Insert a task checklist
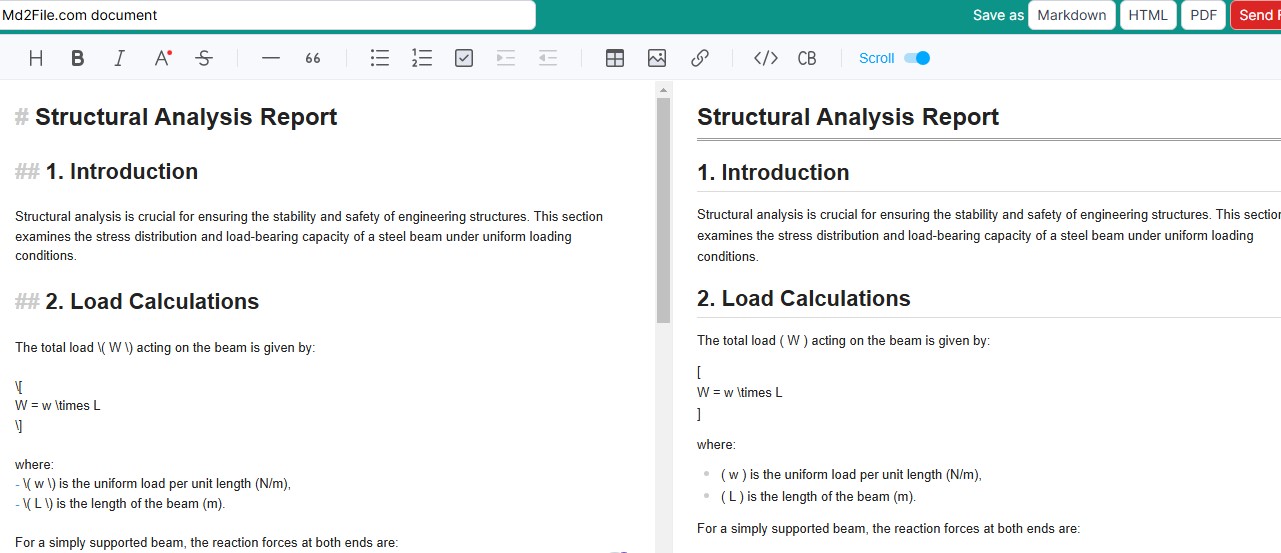This screenshot has width=1281, height=553. (464, 58)
